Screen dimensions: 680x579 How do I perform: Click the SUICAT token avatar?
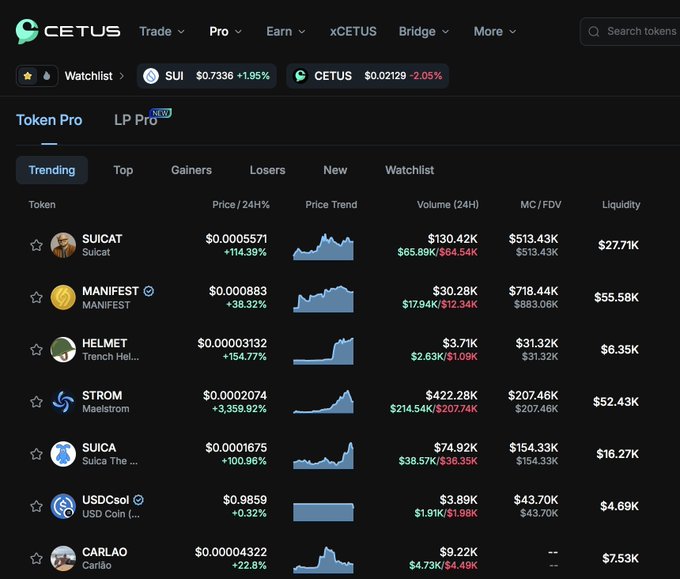pos(63,245)
